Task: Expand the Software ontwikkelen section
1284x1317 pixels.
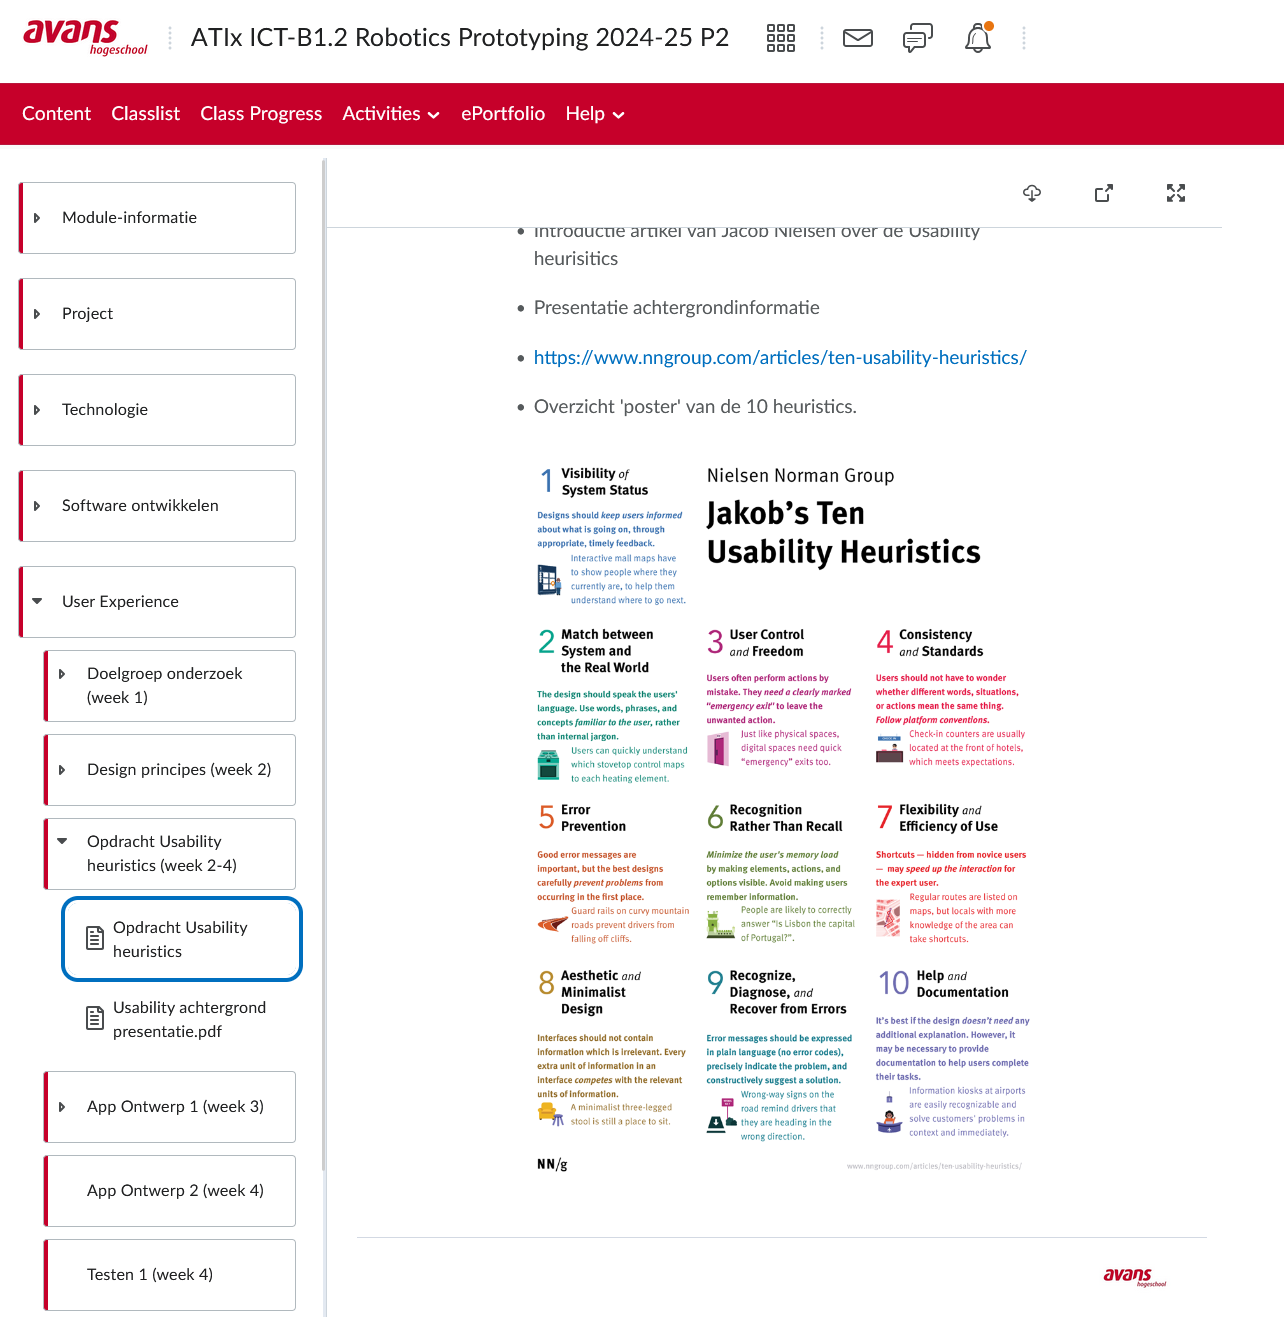Action: point(37,506)
